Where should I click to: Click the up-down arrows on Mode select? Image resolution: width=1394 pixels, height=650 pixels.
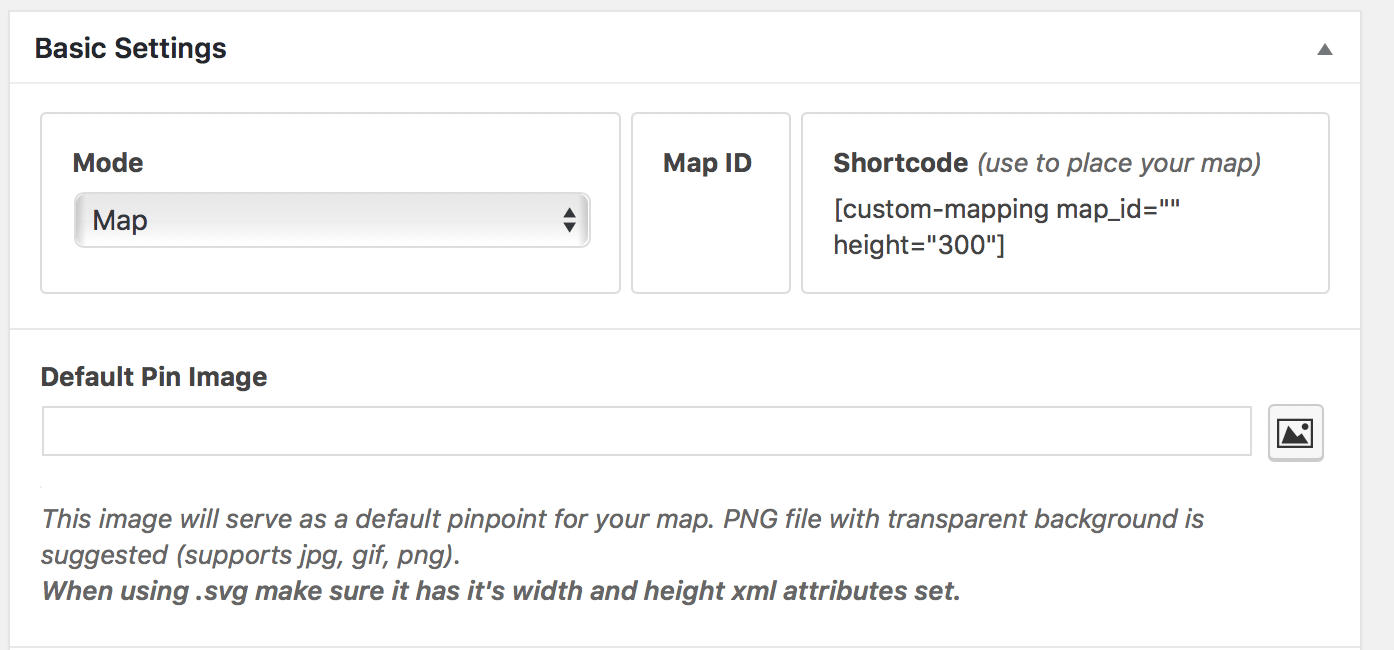(x=569, y=220)
